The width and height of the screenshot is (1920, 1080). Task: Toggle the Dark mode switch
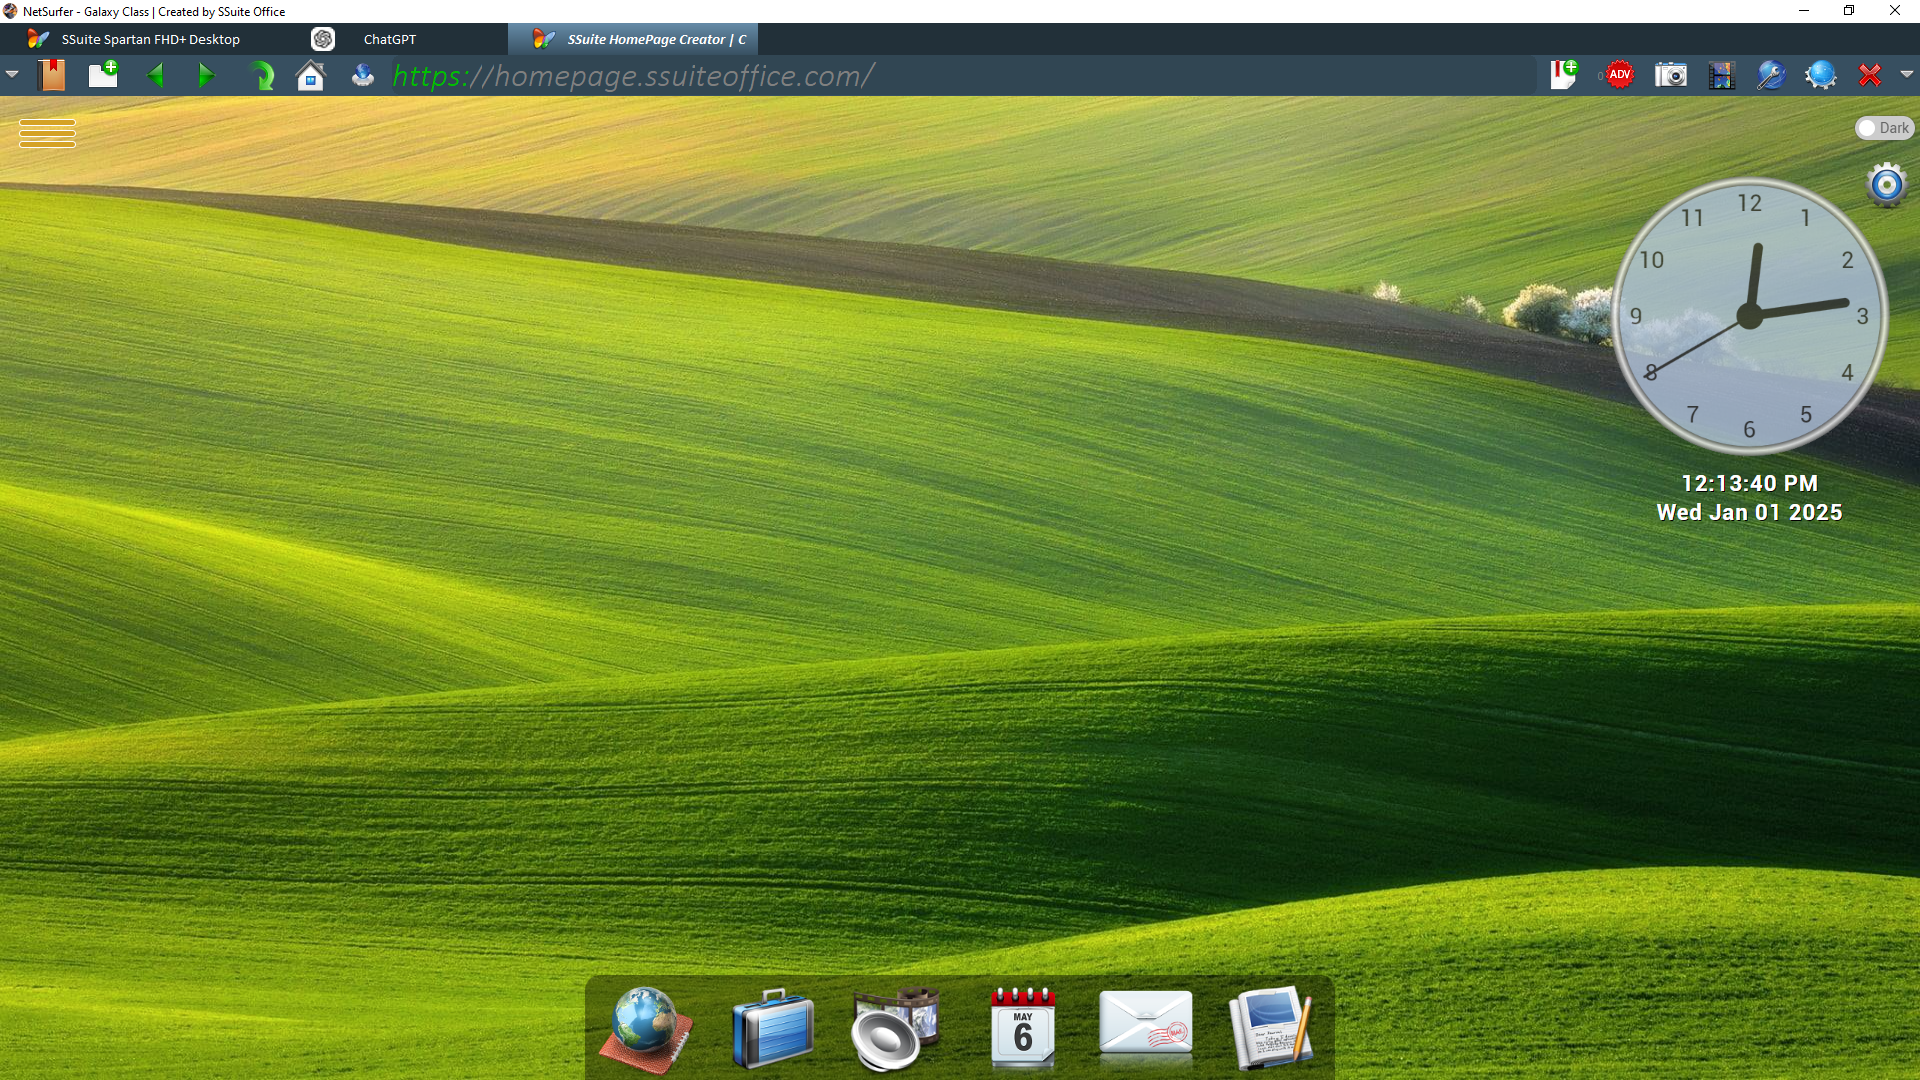click(x=1884, y=128)
